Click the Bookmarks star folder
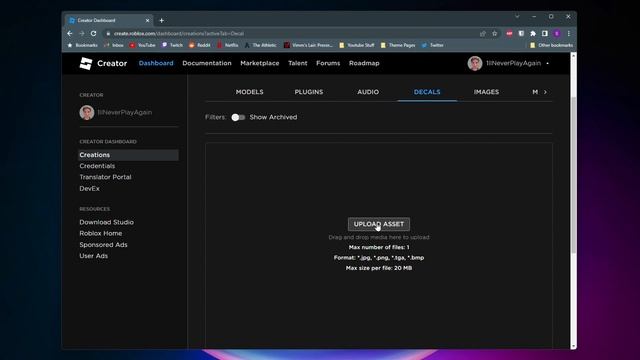Image resolution: width=640 pixels, height=360 pixels. pos(82,45)
